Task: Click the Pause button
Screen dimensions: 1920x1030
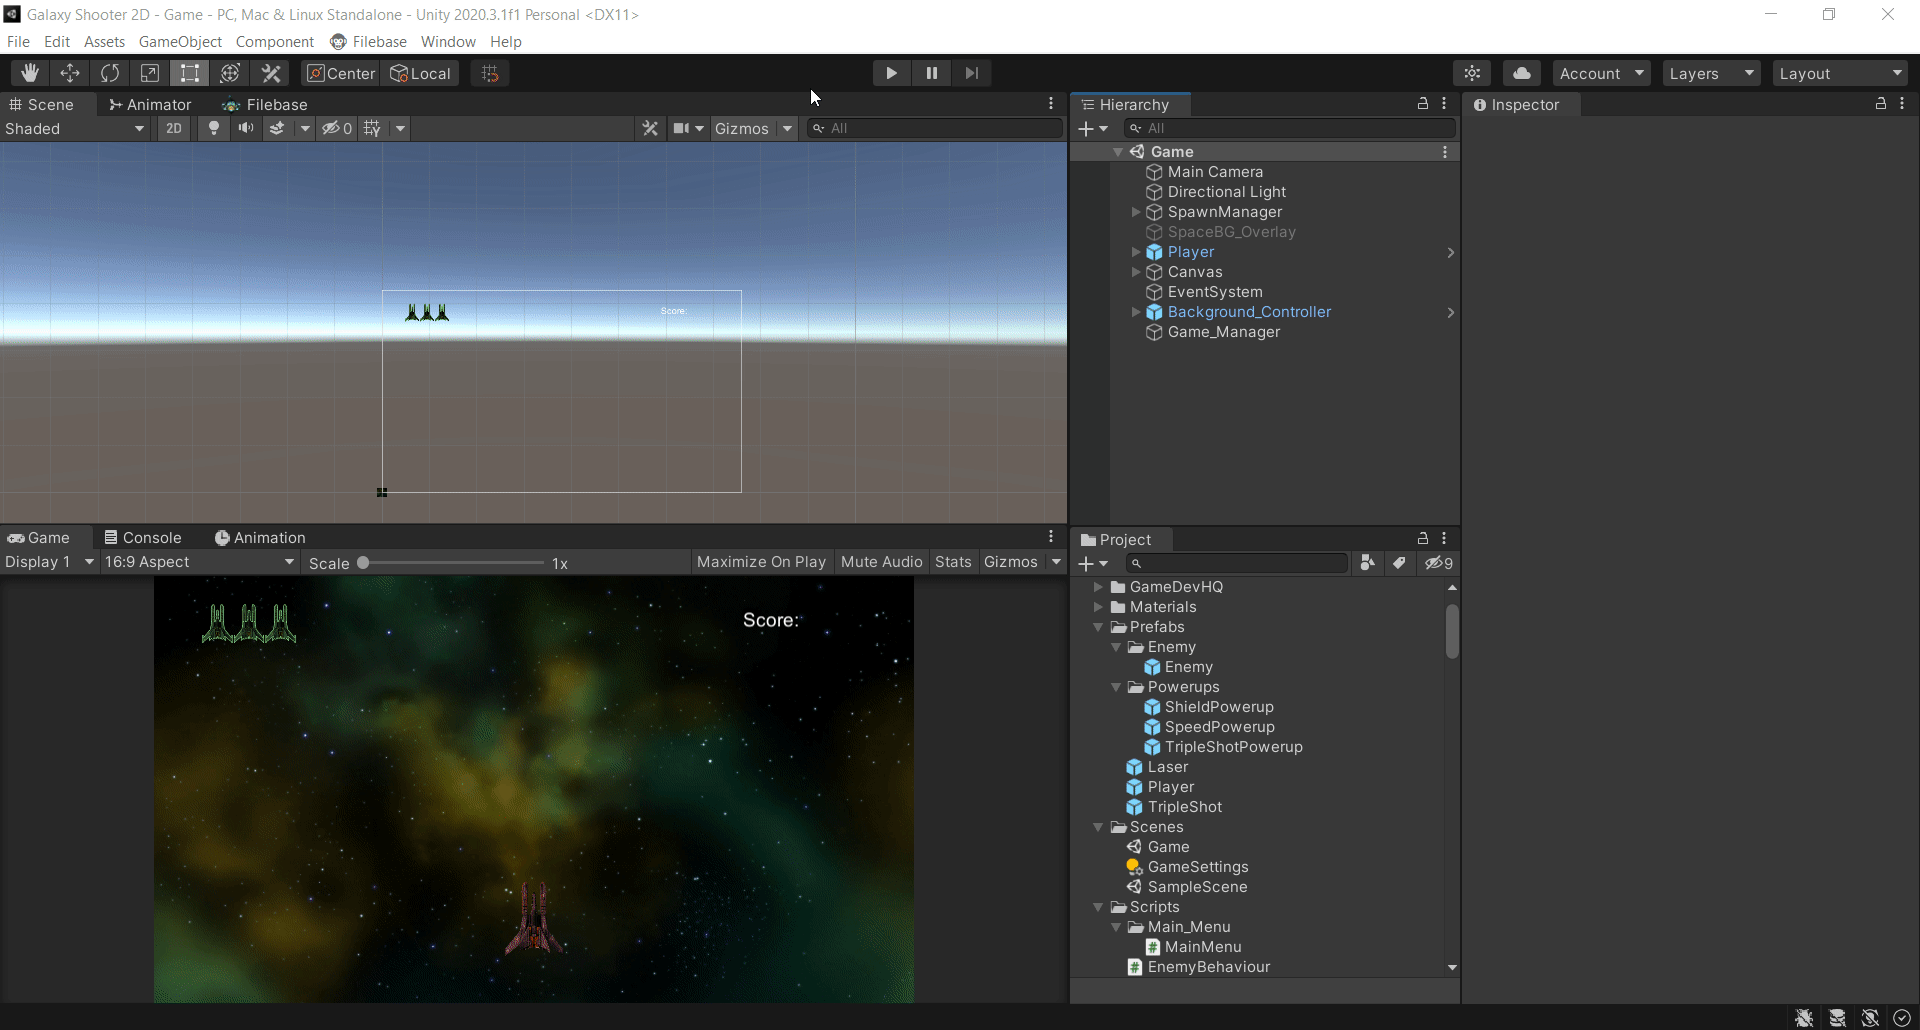Action: [x=931, y=73]
